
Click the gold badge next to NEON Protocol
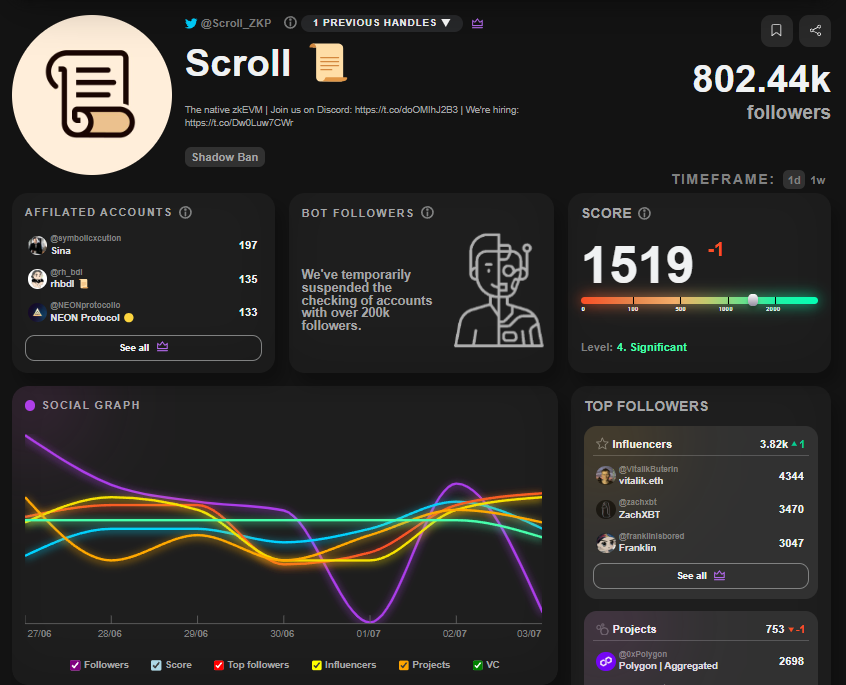pyautogui.click(x=128, y=318)
